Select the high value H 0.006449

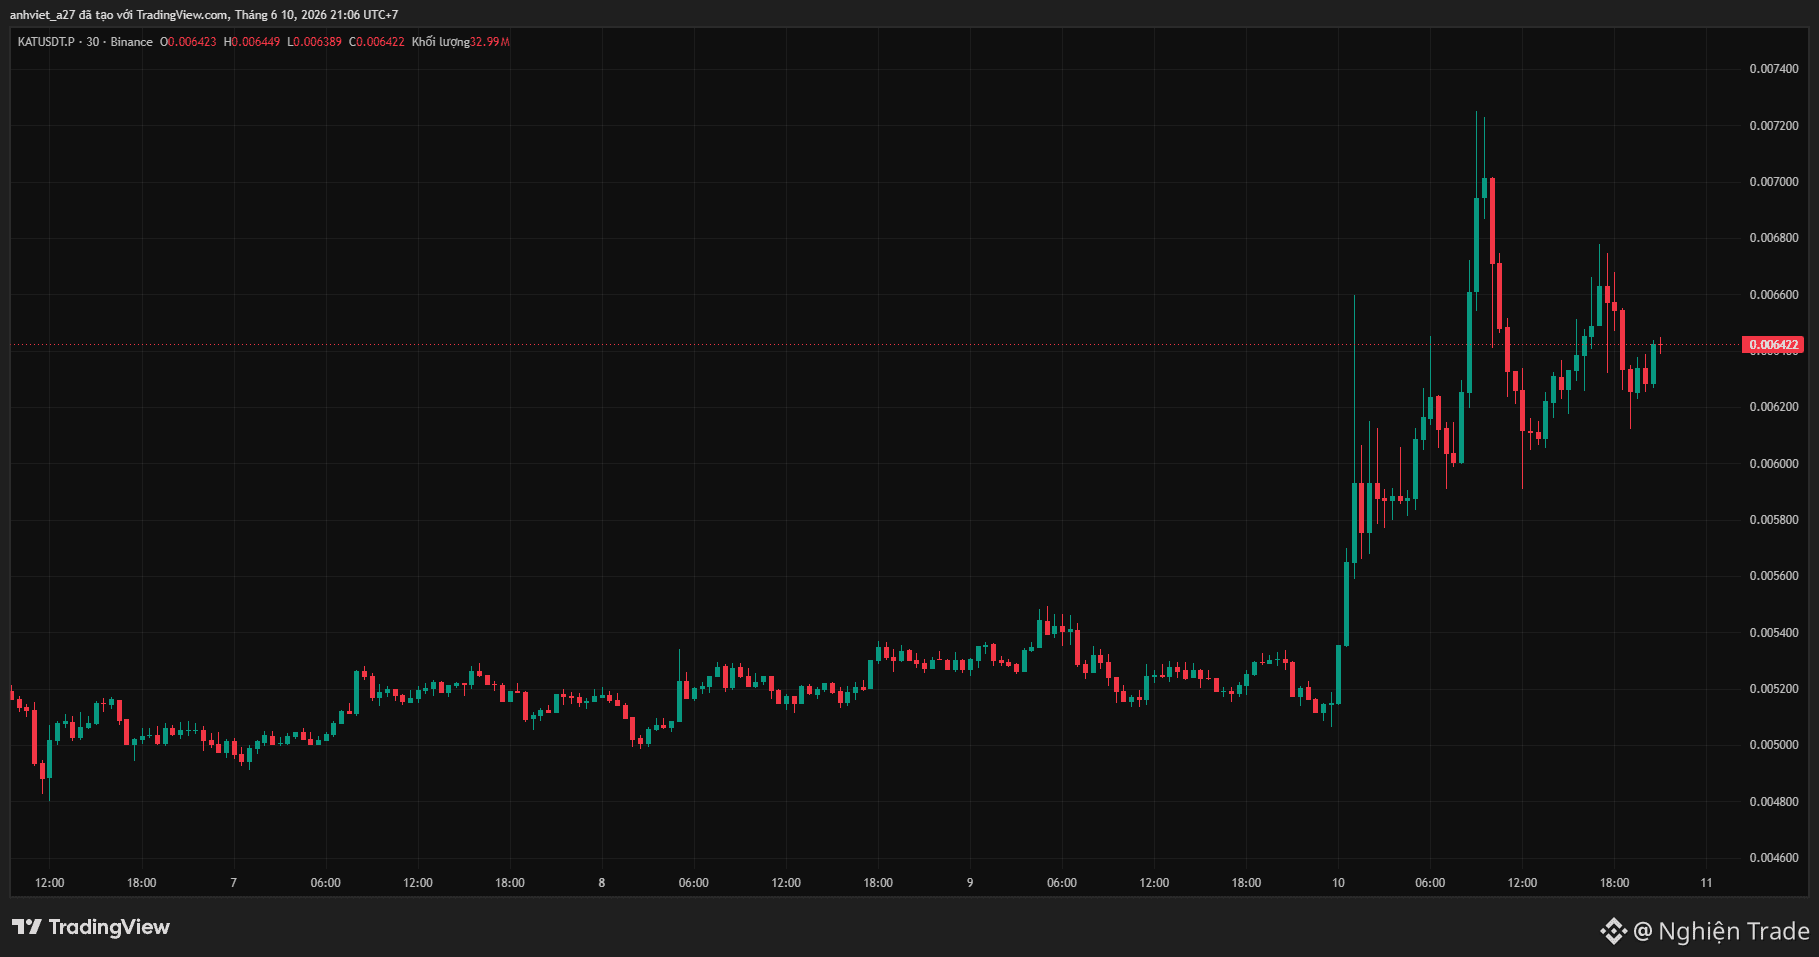coord(252,42)
